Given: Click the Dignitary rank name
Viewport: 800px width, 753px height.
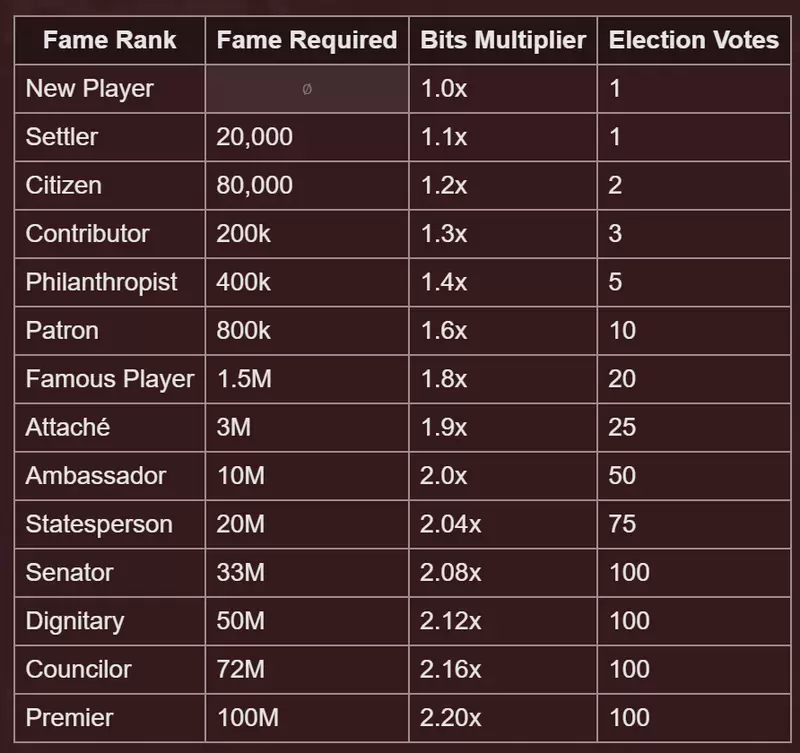Looking at the screenshot, I should [75, 621].
